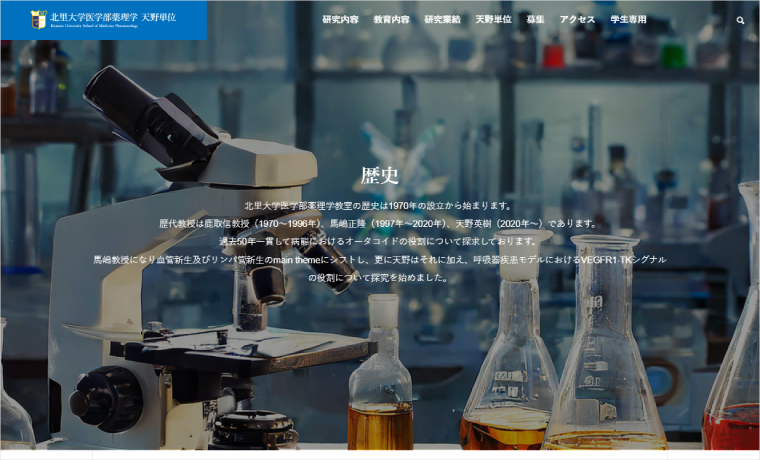This screenshot has width=760, height=460.
Task: Open the 学生専用 menu link
Action: (628, 20)
